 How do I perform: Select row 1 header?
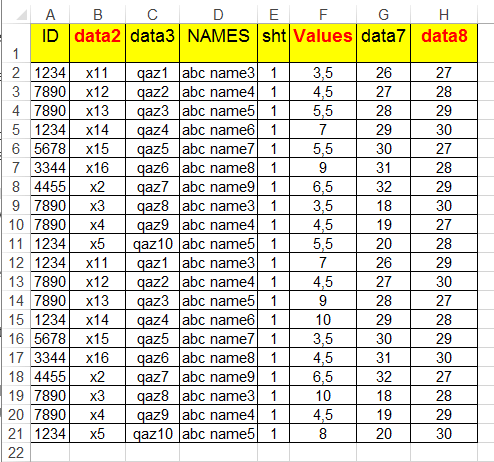16,43
